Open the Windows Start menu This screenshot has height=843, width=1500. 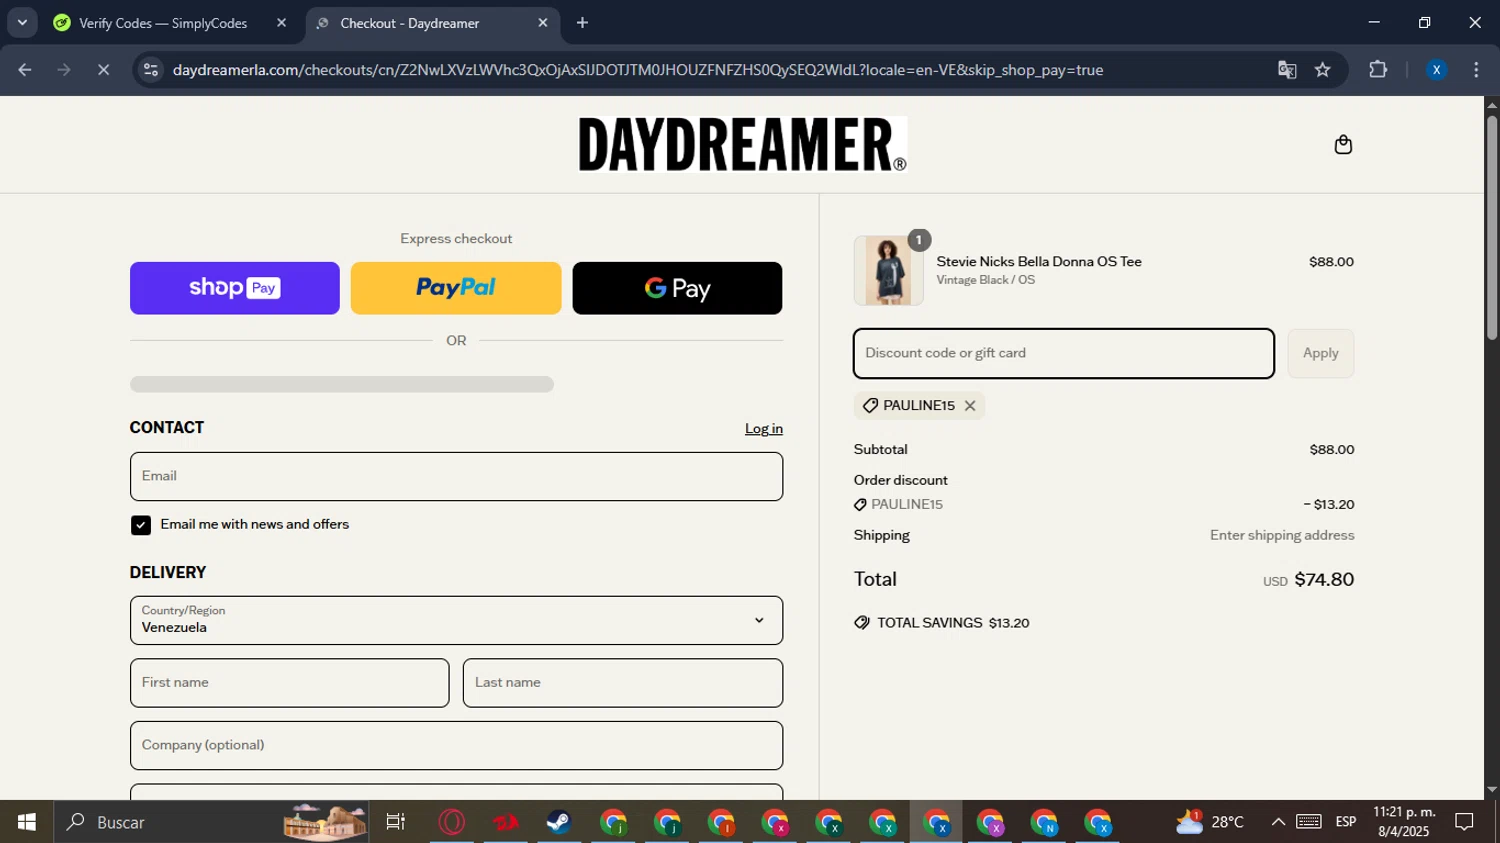[x=27, y=822]
